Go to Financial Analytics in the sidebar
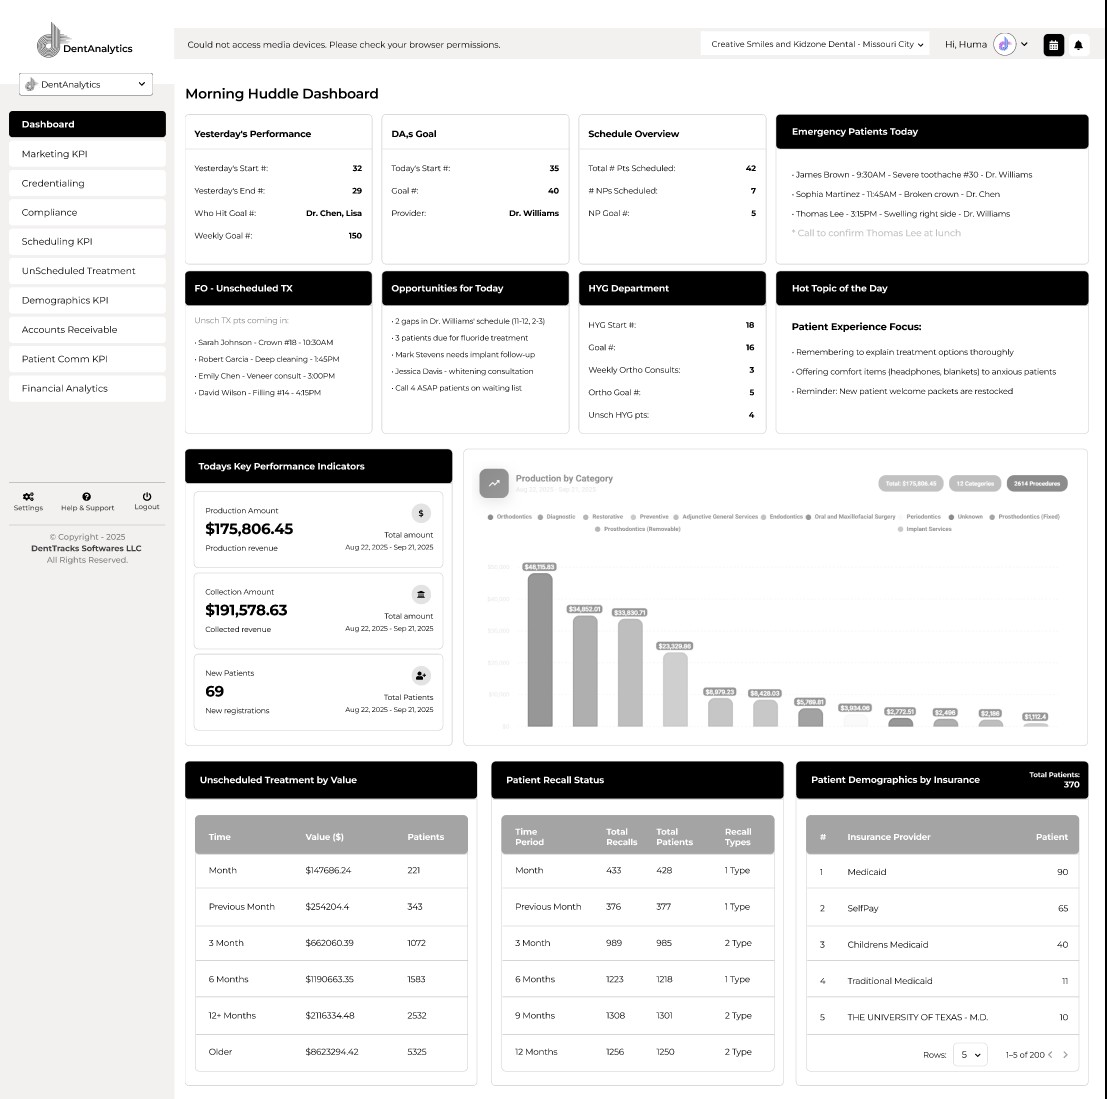Image resolution: width=1107 pixels, height=1099 pixels. click(x=87, y=388)
